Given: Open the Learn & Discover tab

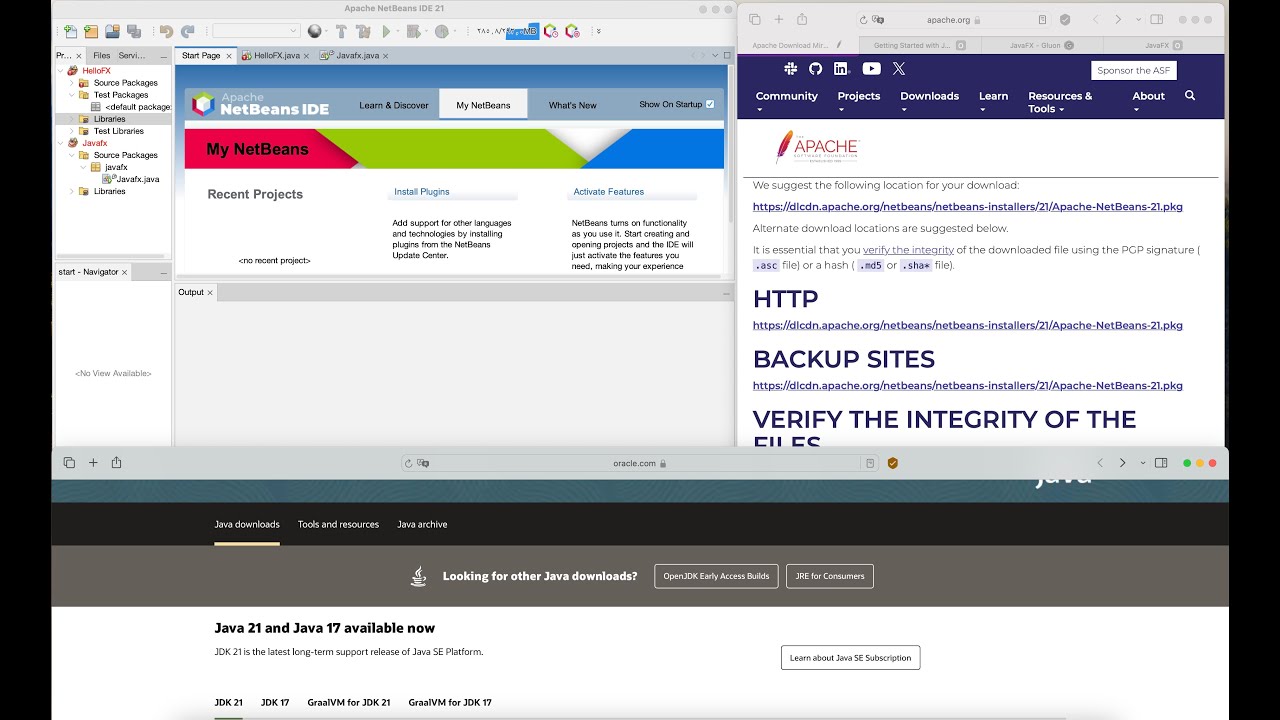Looking at the screenshot, I should 394,105.
